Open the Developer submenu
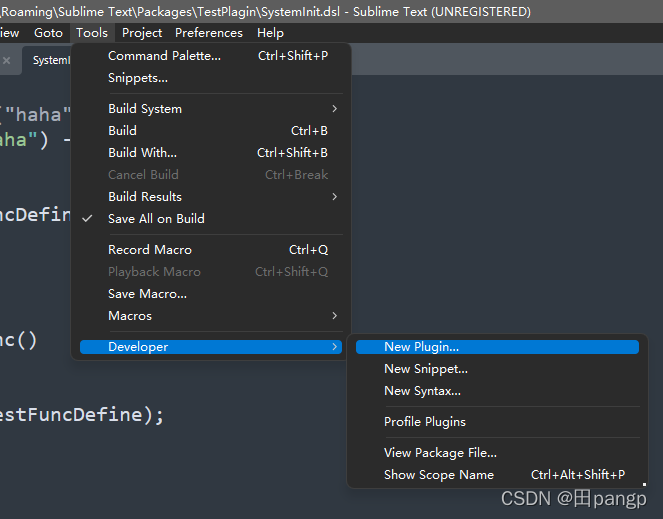Viewport: 663px width, 519px height. (211, 347)
